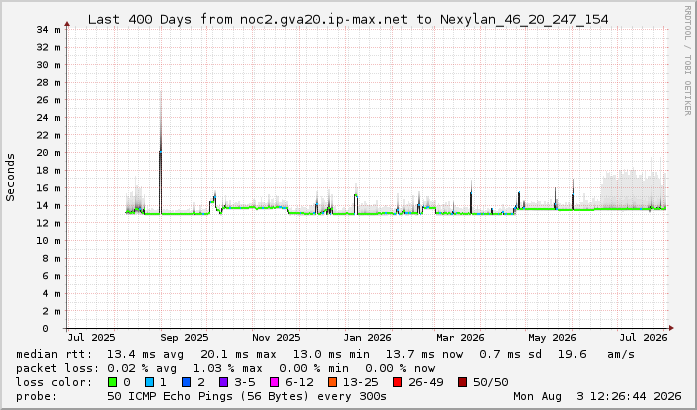
Task: Click the 'Nov 2025' x-axis label
Action: [x=276, y=338]
